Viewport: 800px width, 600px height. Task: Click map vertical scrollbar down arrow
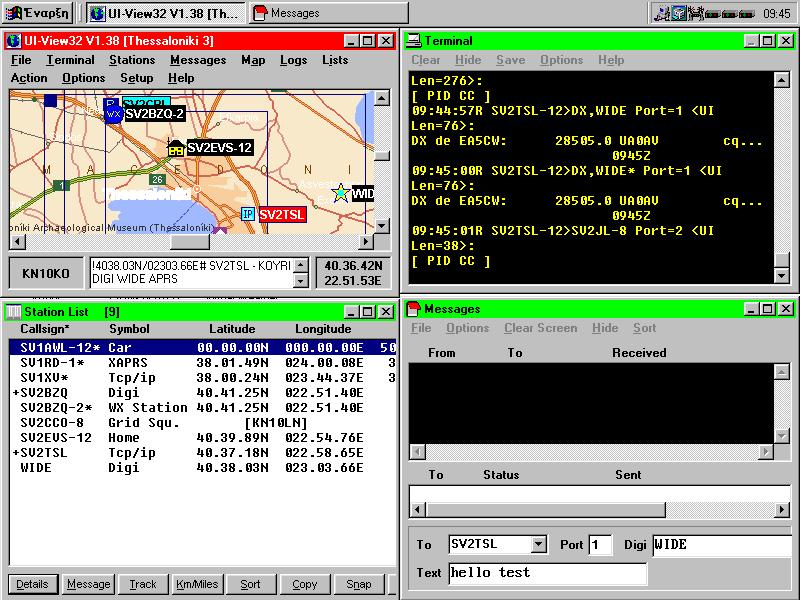click(382, 225)
